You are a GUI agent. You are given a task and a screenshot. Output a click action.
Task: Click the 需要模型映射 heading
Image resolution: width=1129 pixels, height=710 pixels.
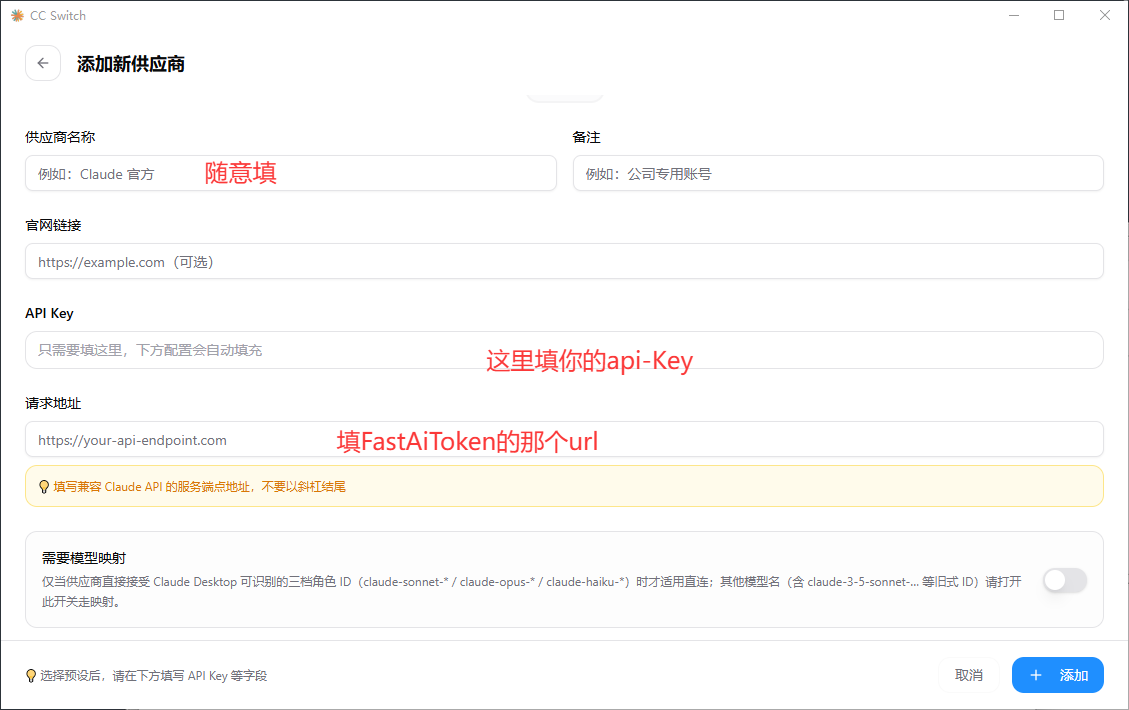tap(84, 558)
